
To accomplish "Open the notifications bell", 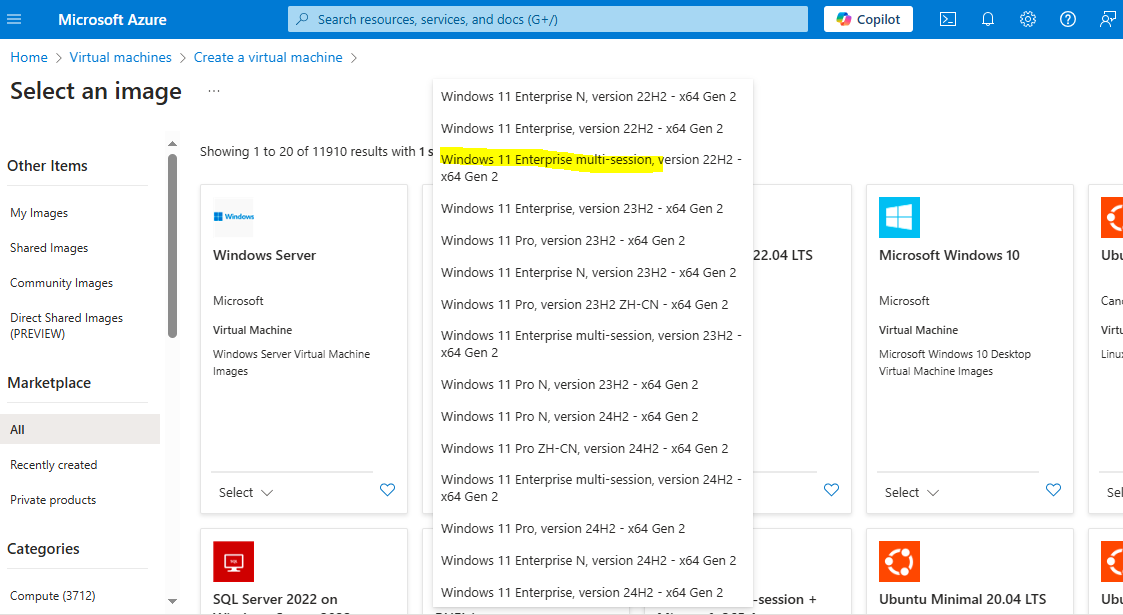I will pos(988,19).
